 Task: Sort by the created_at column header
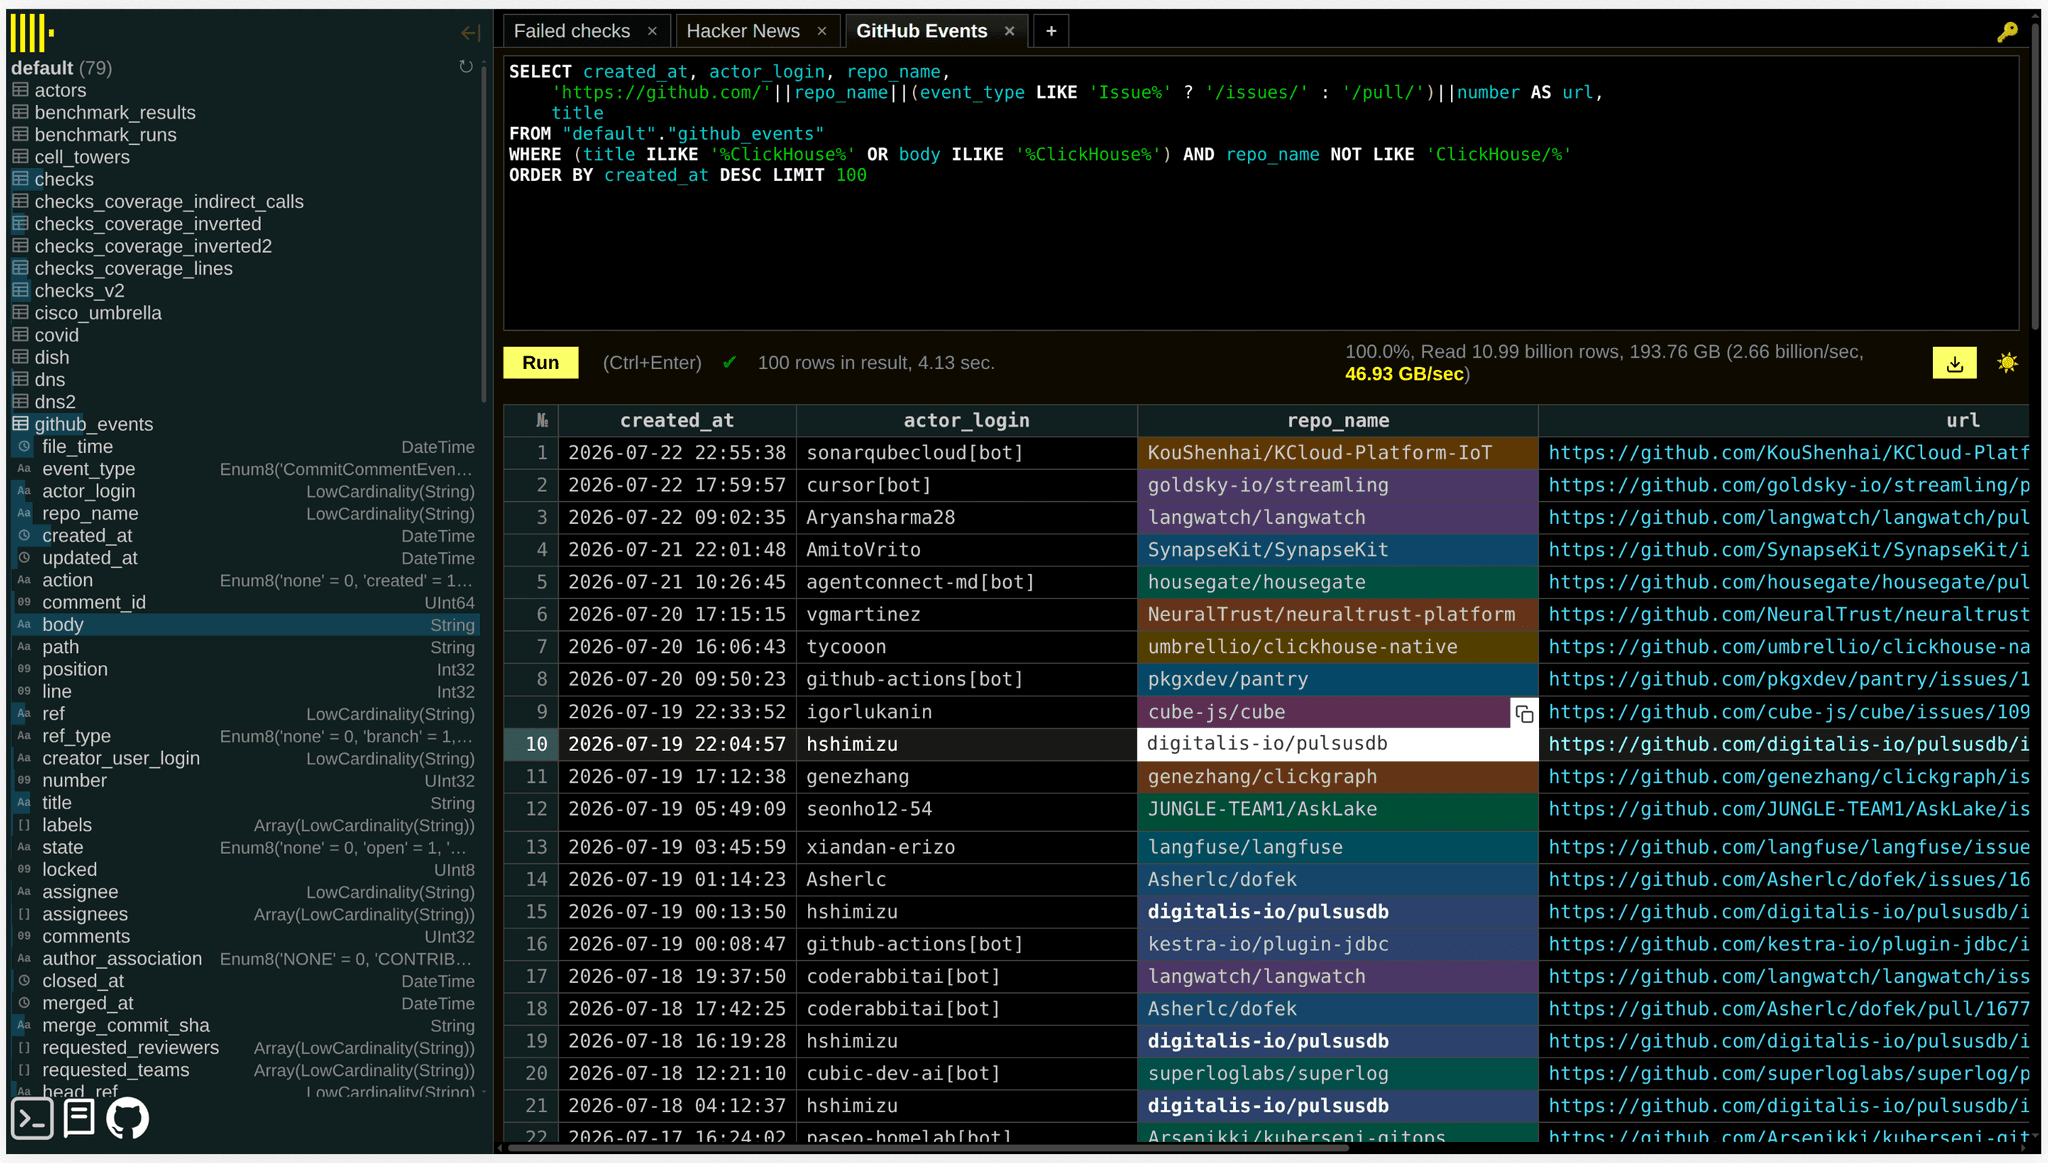pyautogui.click(x=677, y=421)
